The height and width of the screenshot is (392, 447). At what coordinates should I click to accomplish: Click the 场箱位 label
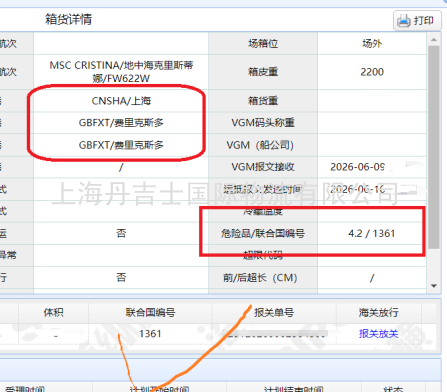pos(263,43)
